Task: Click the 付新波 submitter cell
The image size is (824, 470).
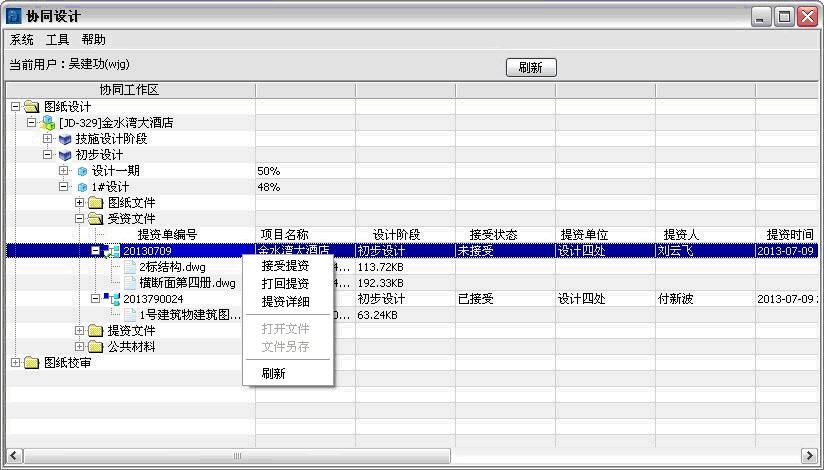Action: coord(676,299)
